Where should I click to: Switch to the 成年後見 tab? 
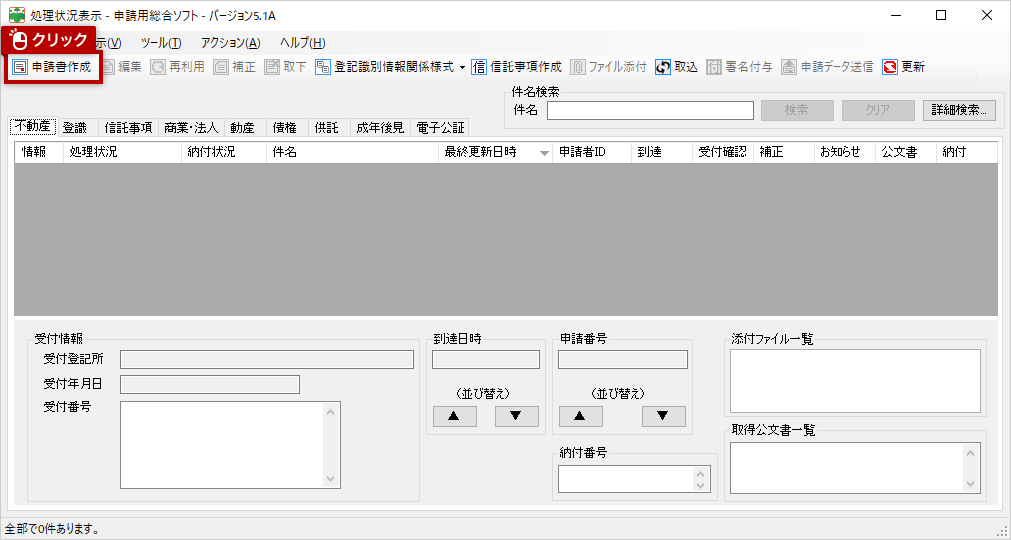380,128
